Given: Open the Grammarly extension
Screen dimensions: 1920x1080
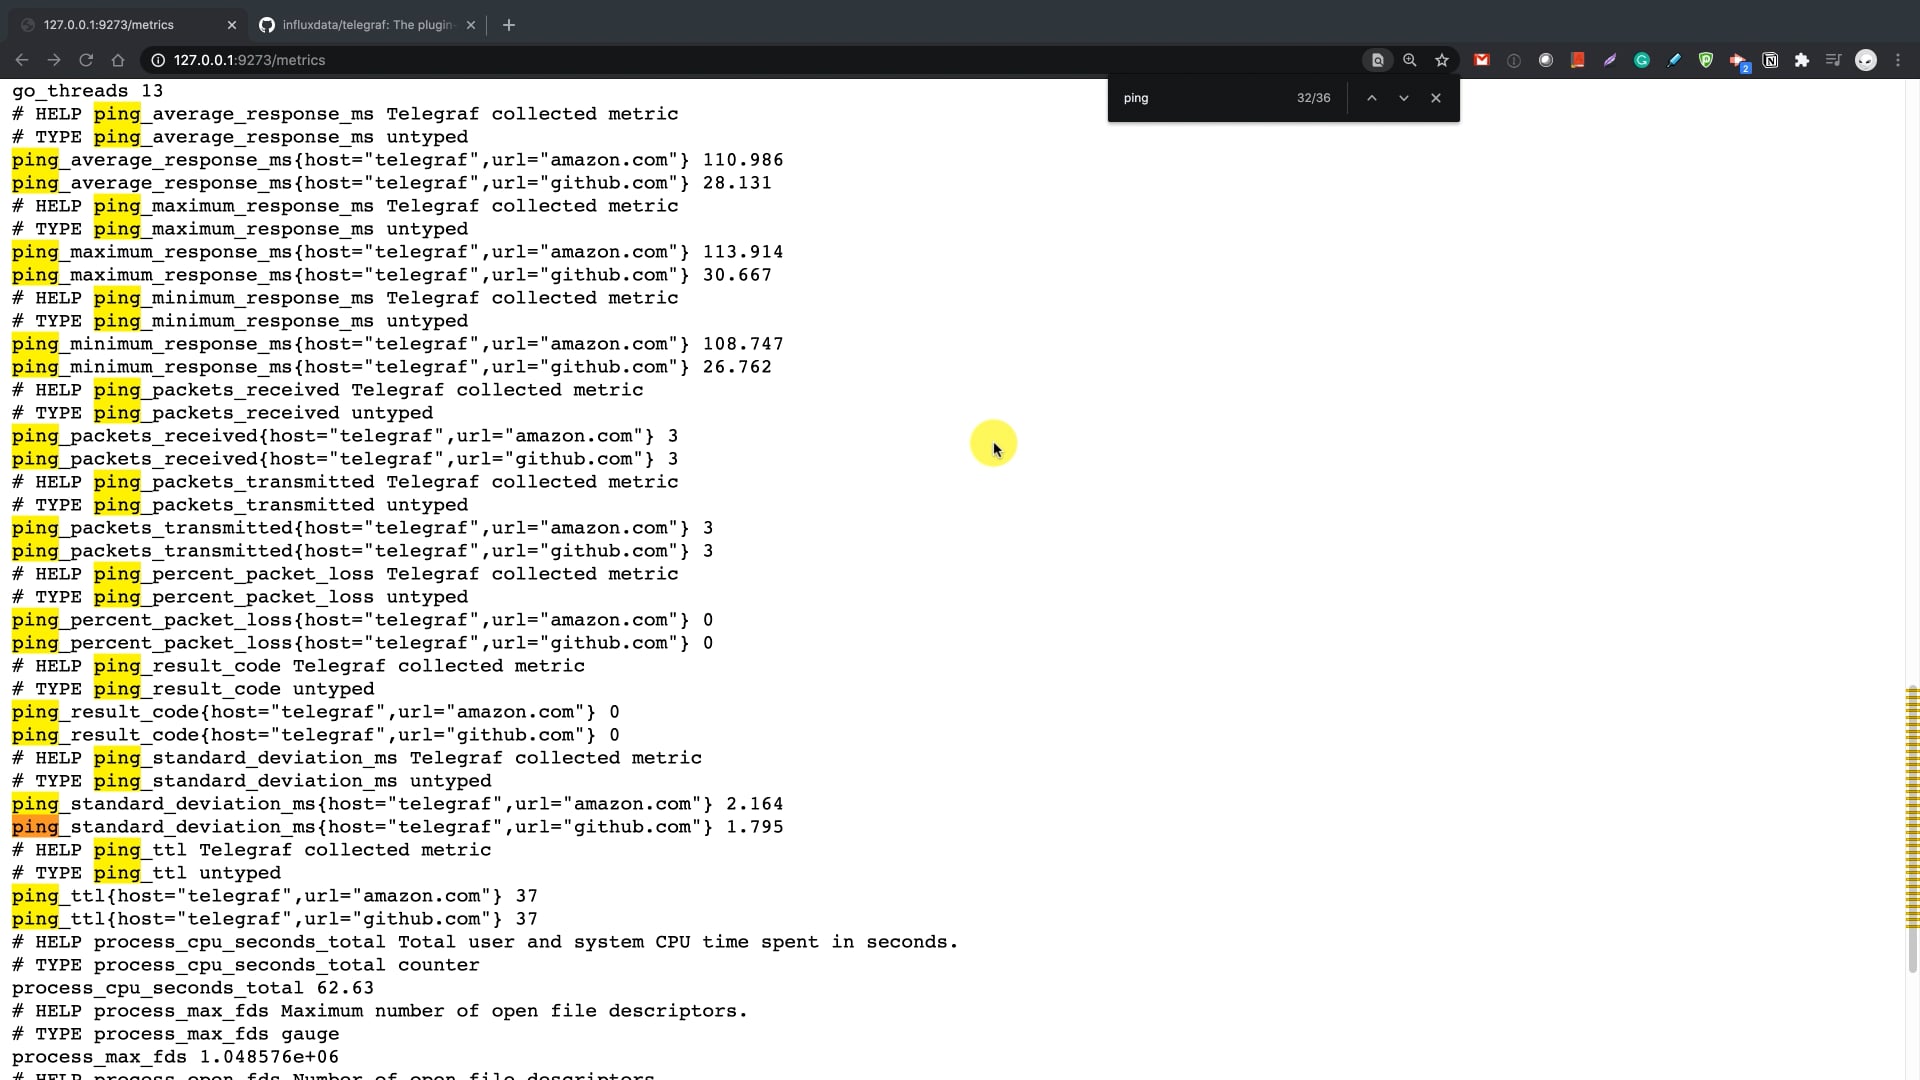Looking at the screenshot, I should tap(1642, 60).
